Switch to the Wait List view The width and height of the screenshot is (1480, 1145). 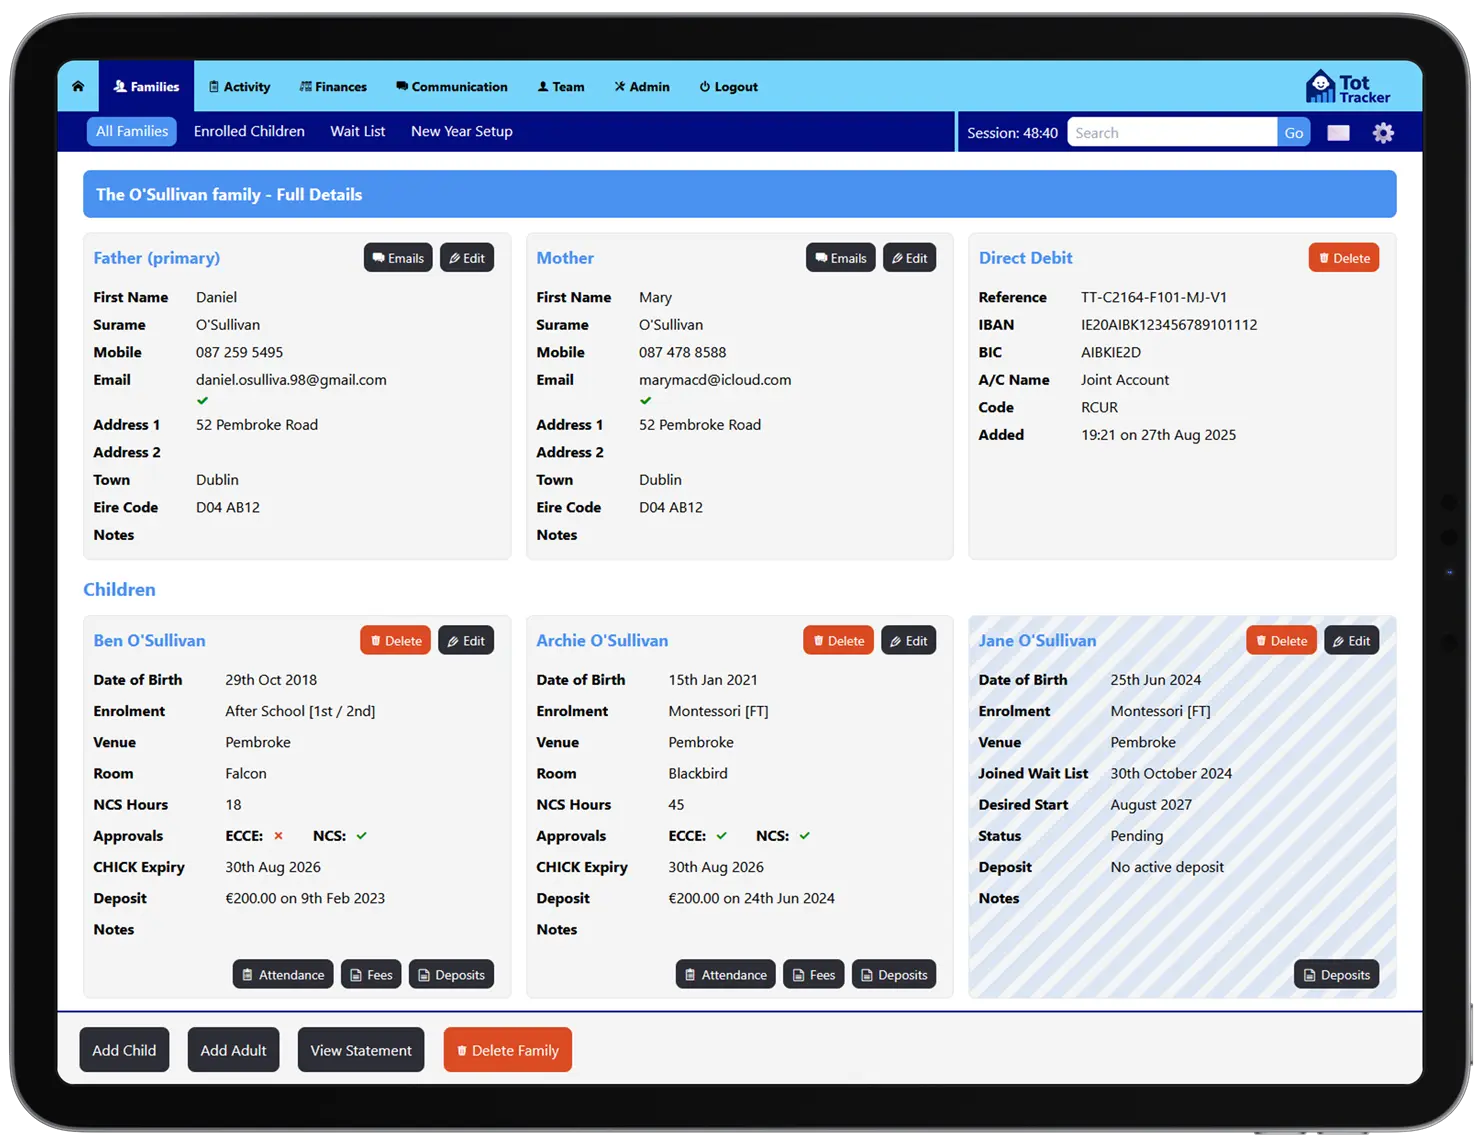357,131
